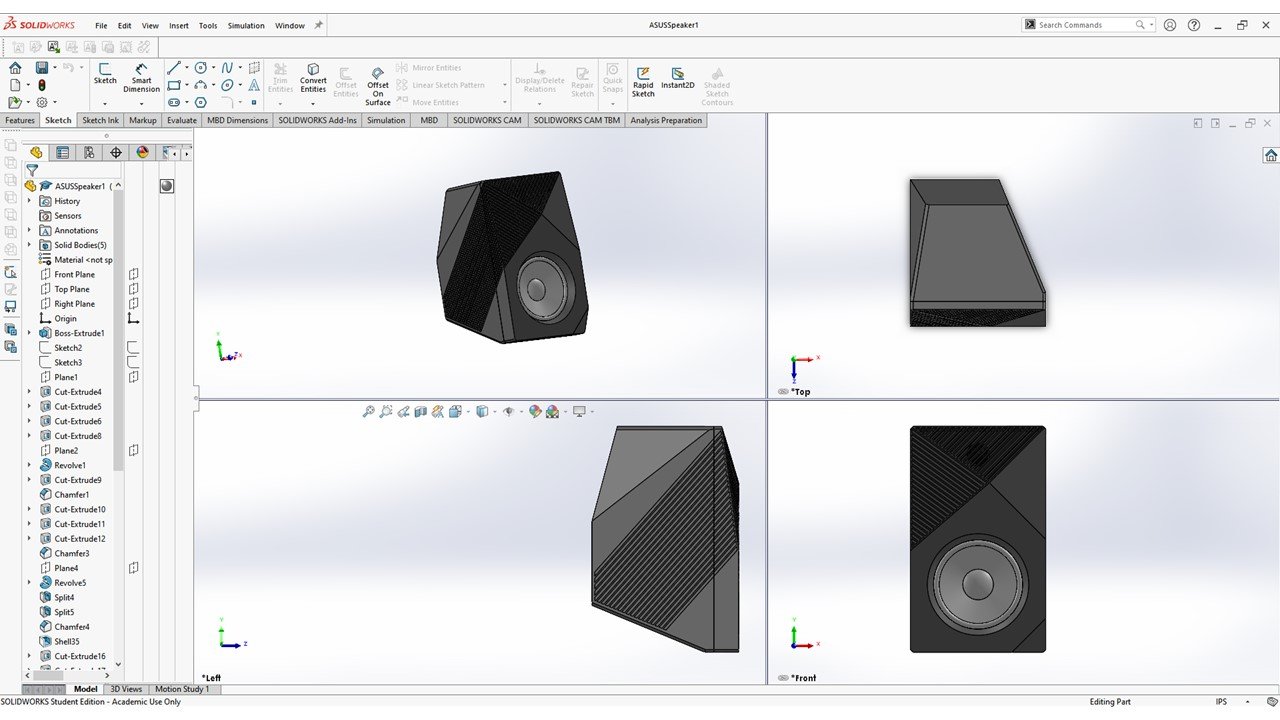Toggle Plane1 visibility in display pane
Screen dimensions: 1280x720
(133, 377)
